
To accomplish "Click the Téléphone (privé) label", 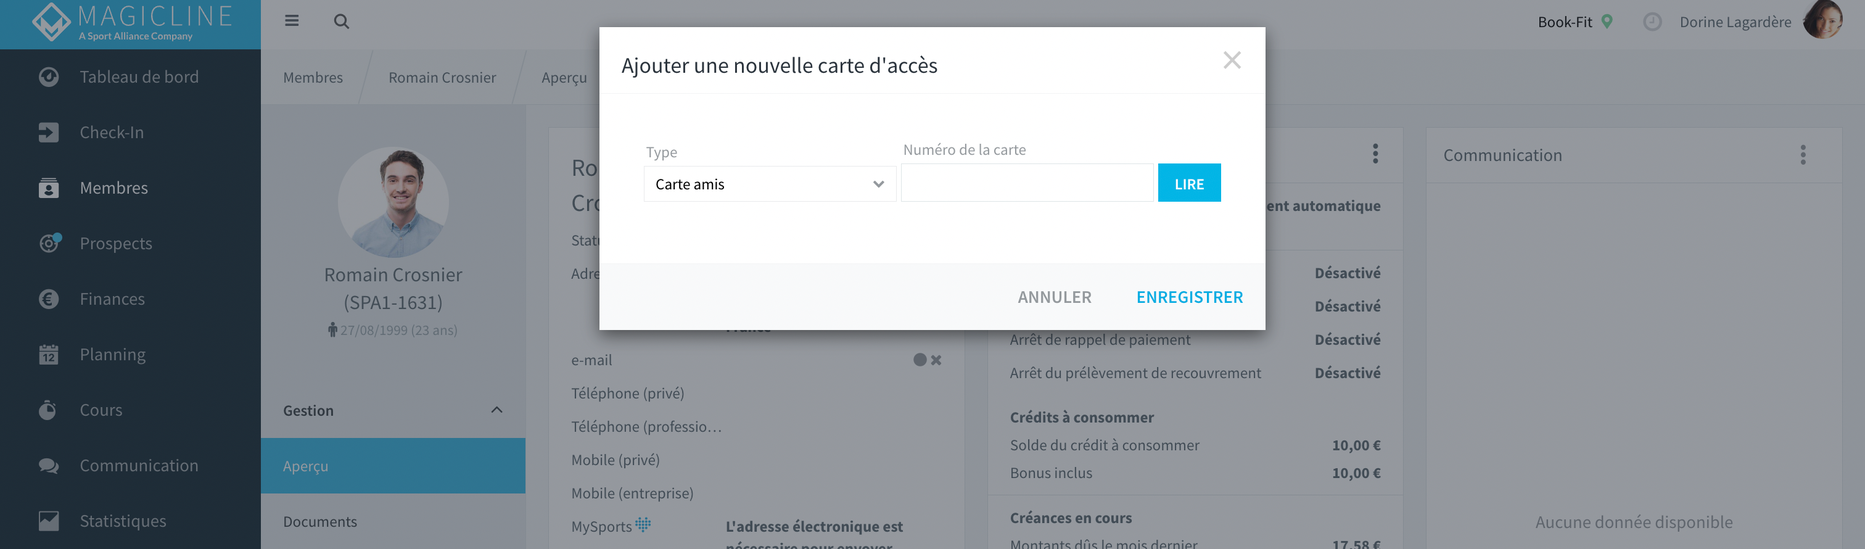I will (x=628, y=393).
